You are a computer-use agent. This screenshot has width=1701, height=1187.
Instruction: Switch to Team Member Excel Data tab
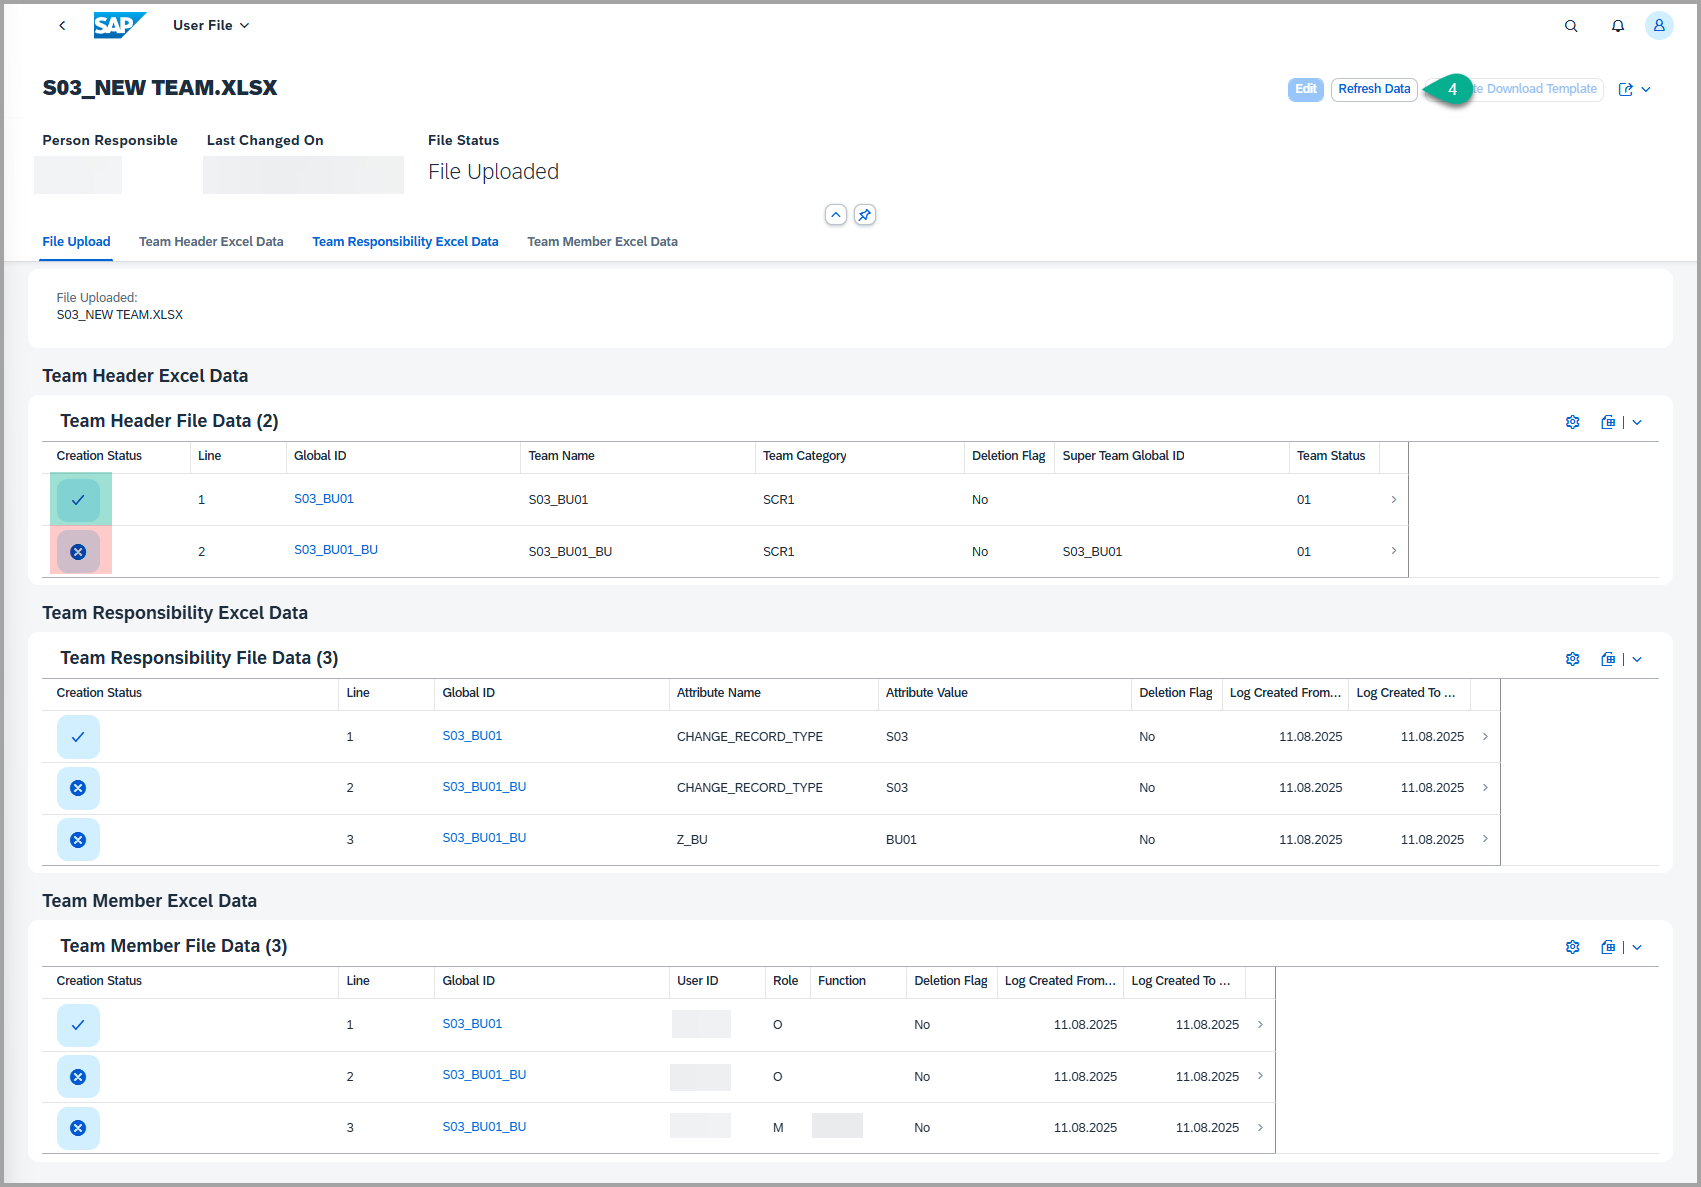pos(602,242)
